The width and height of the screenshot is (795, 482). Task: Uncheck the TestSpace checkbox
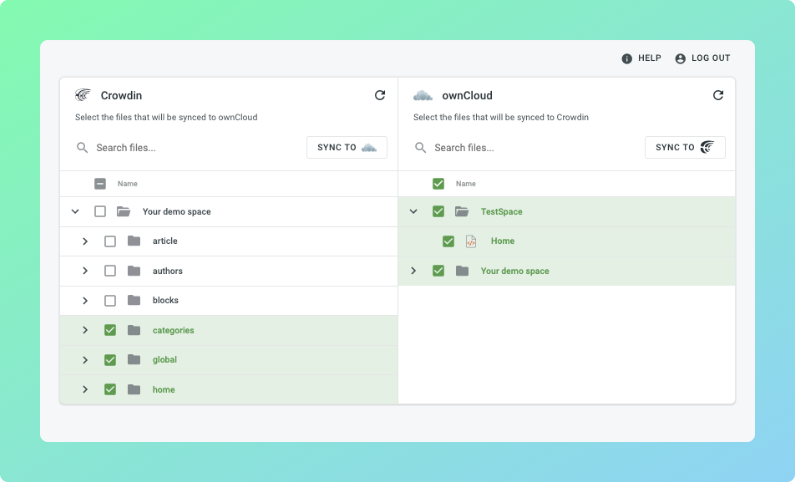(x=438, y=211)
